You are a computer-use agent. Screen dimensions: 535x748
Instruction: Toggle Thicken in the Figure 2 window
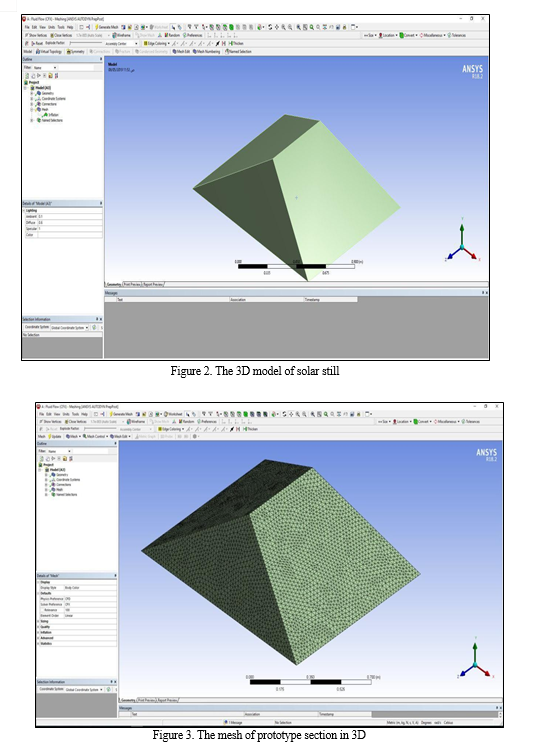click(236, 43)
